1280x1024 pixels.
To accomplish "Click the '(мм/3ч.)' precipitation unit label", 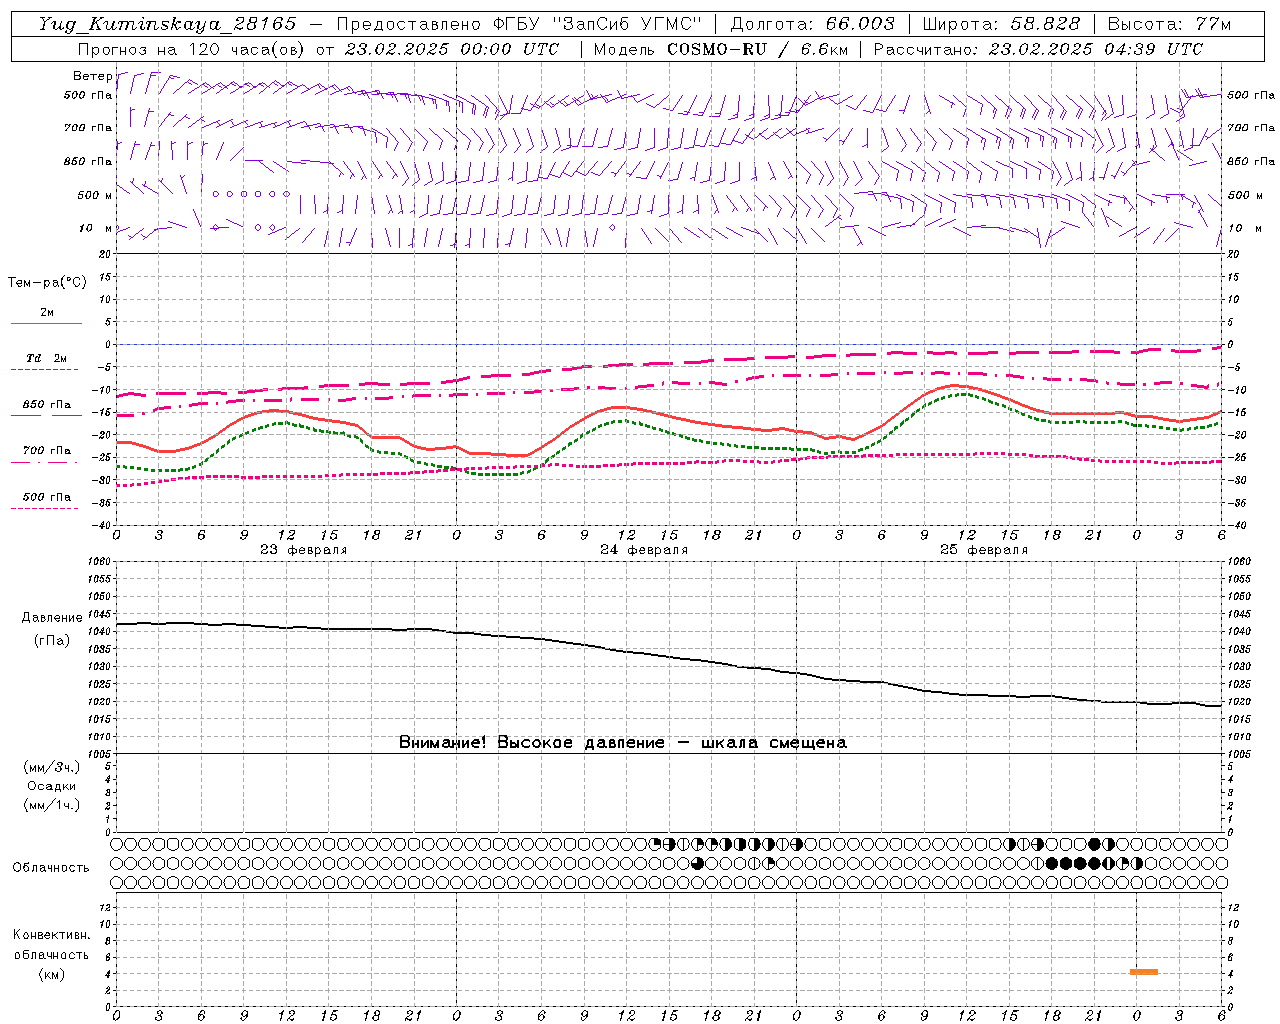I will point(51,767).
